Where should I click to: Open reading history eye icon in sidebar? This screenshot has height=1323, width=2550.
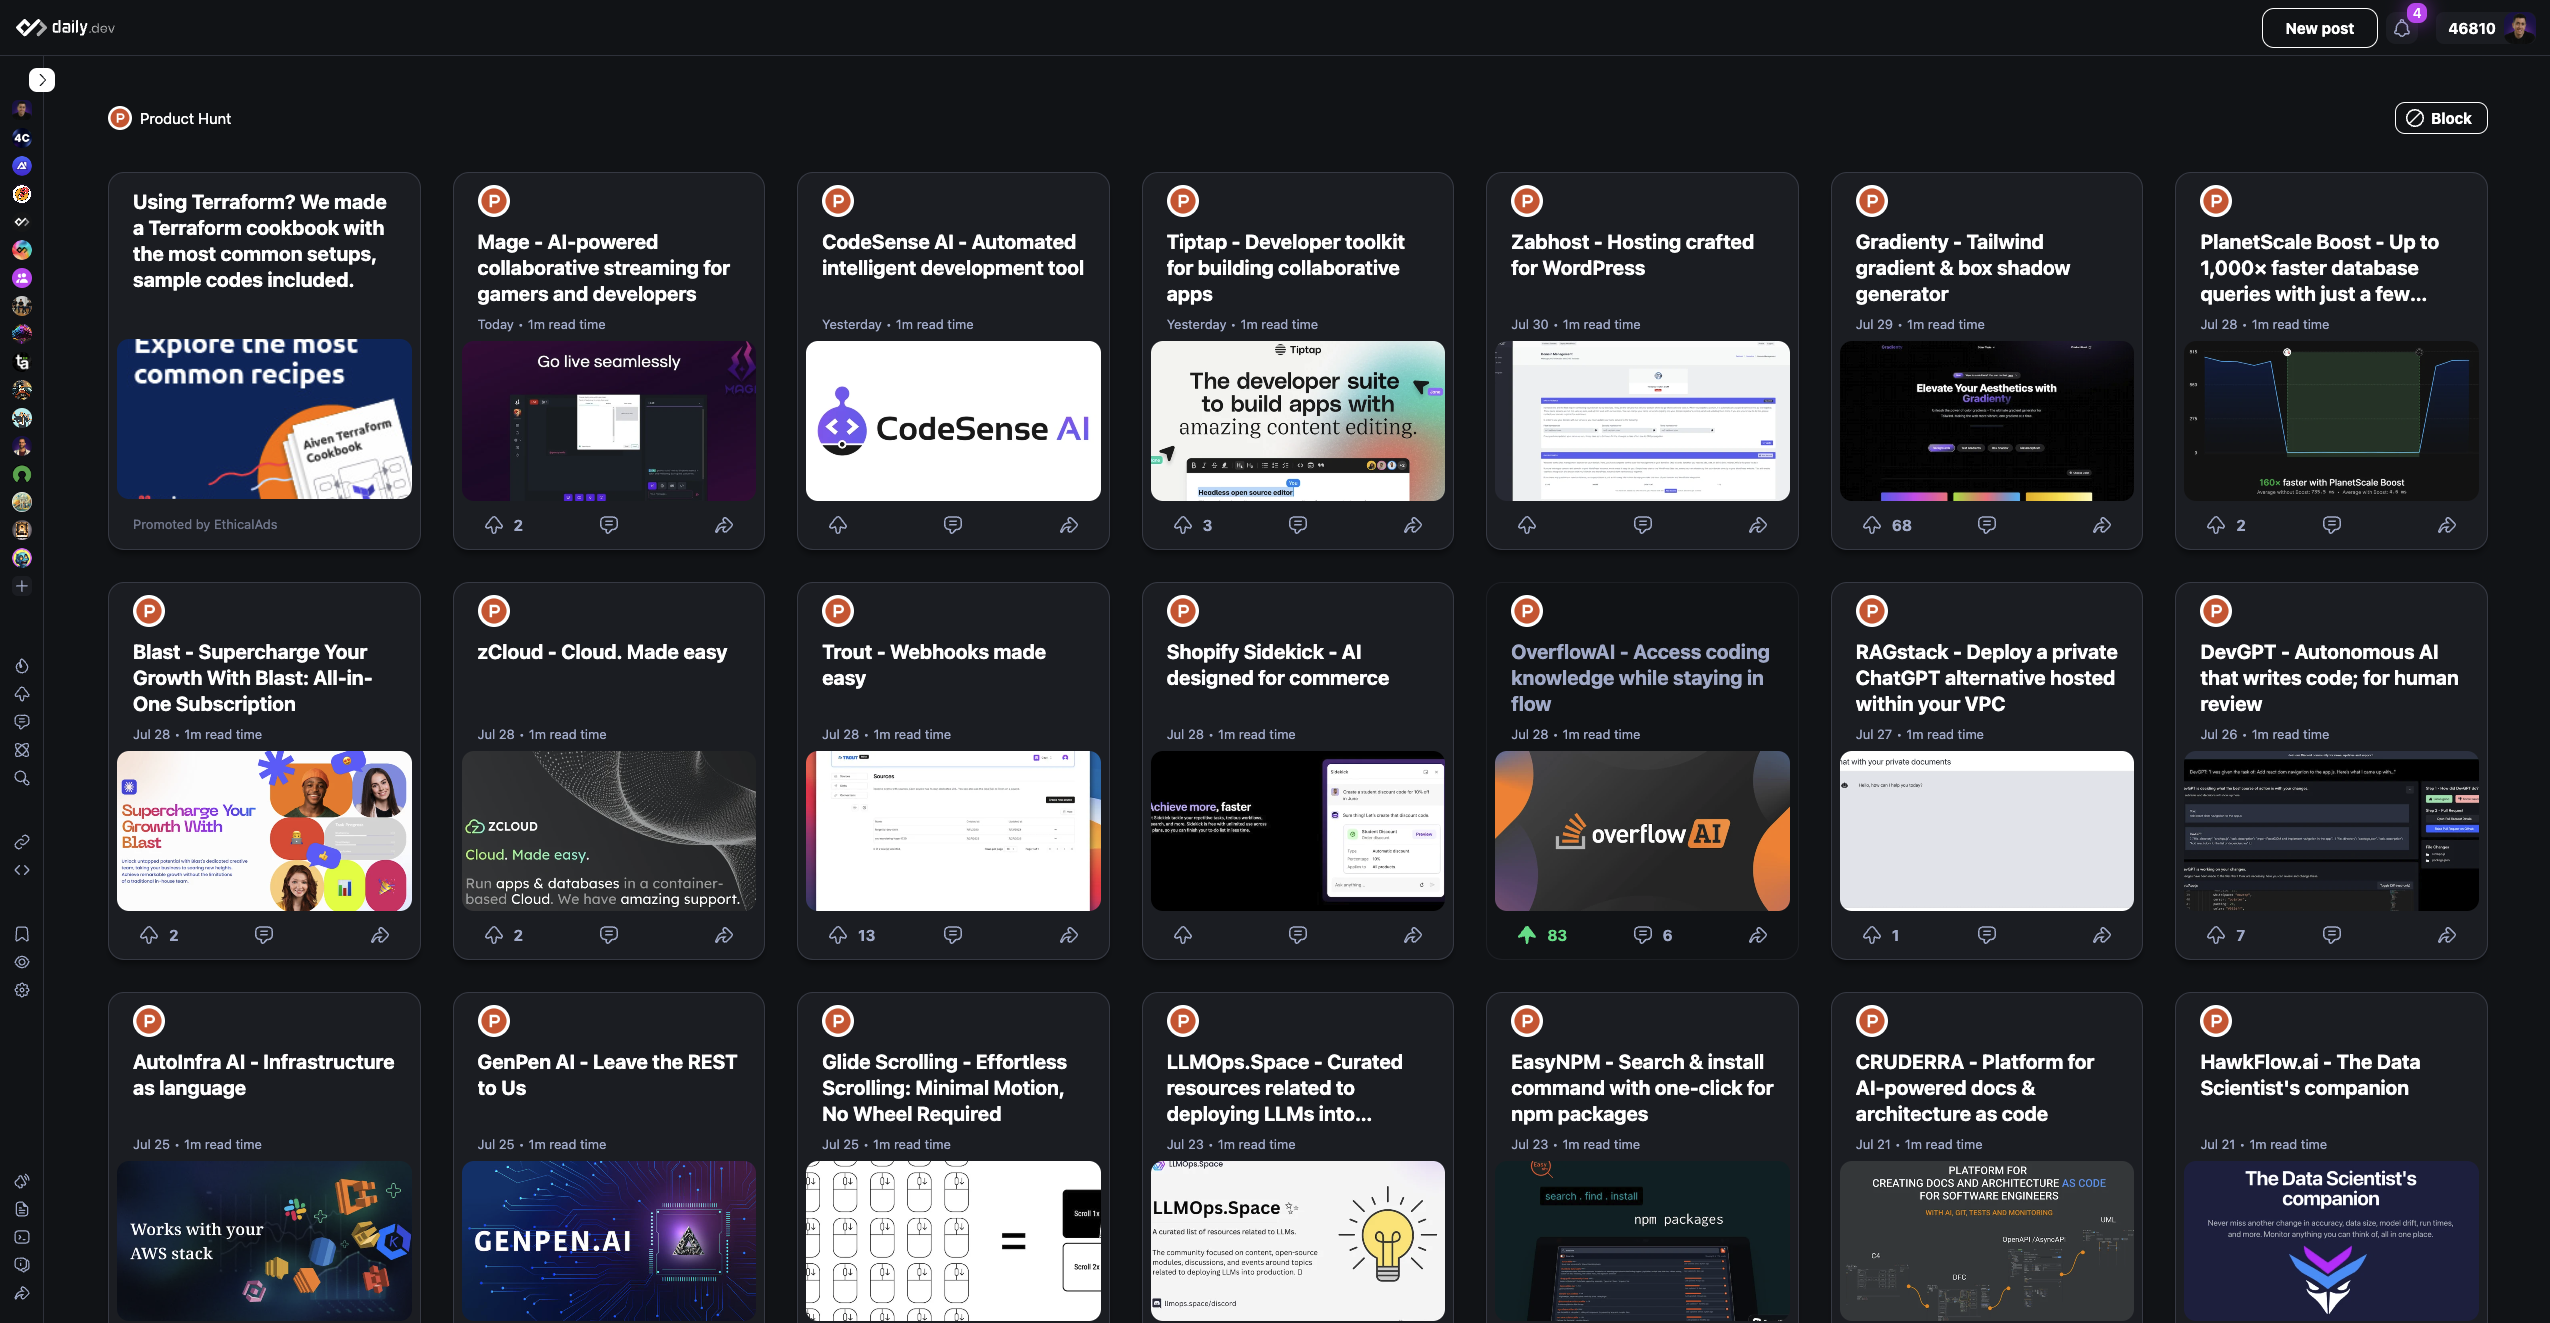tap(22, 962)
